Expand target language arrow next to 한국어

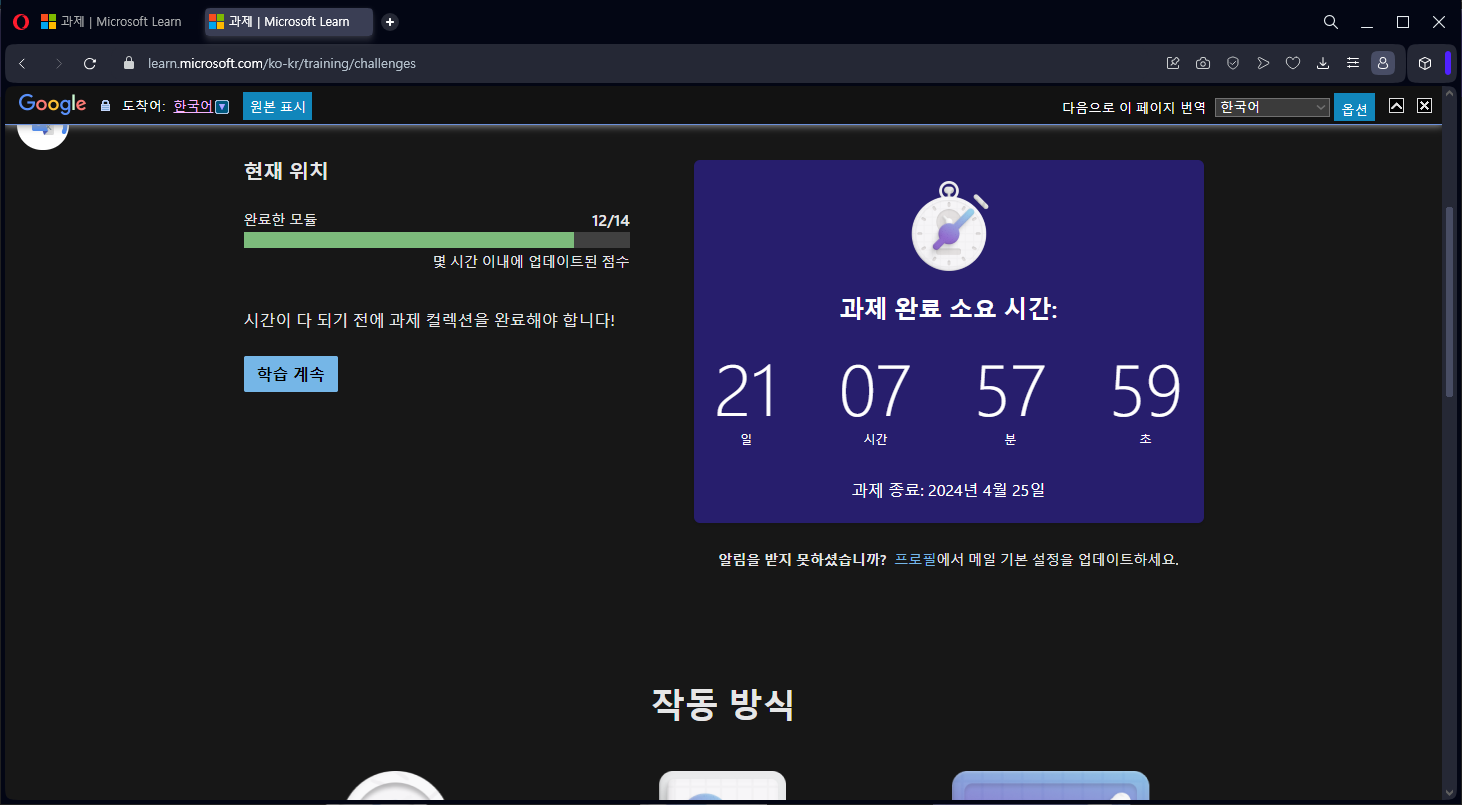[222, 107]
